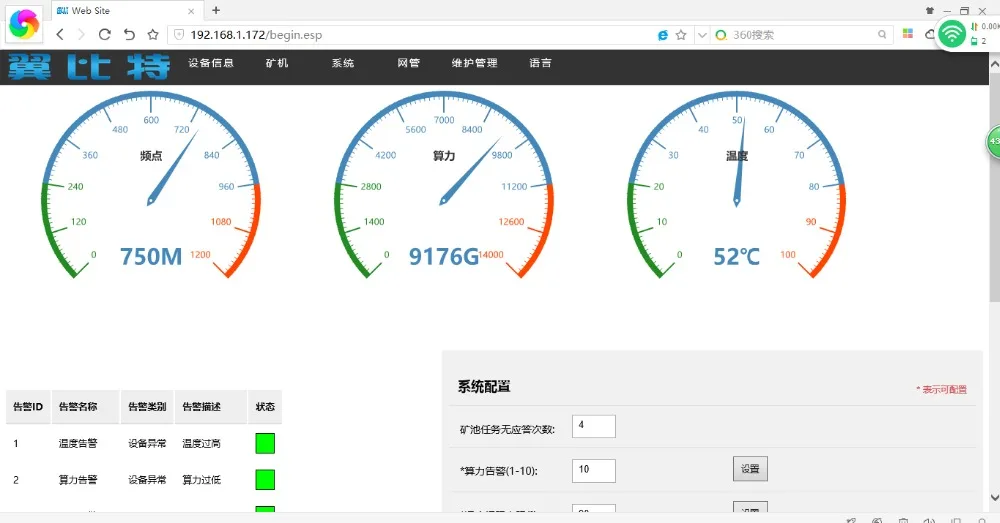Close the Web Site tab

point(191,11)
